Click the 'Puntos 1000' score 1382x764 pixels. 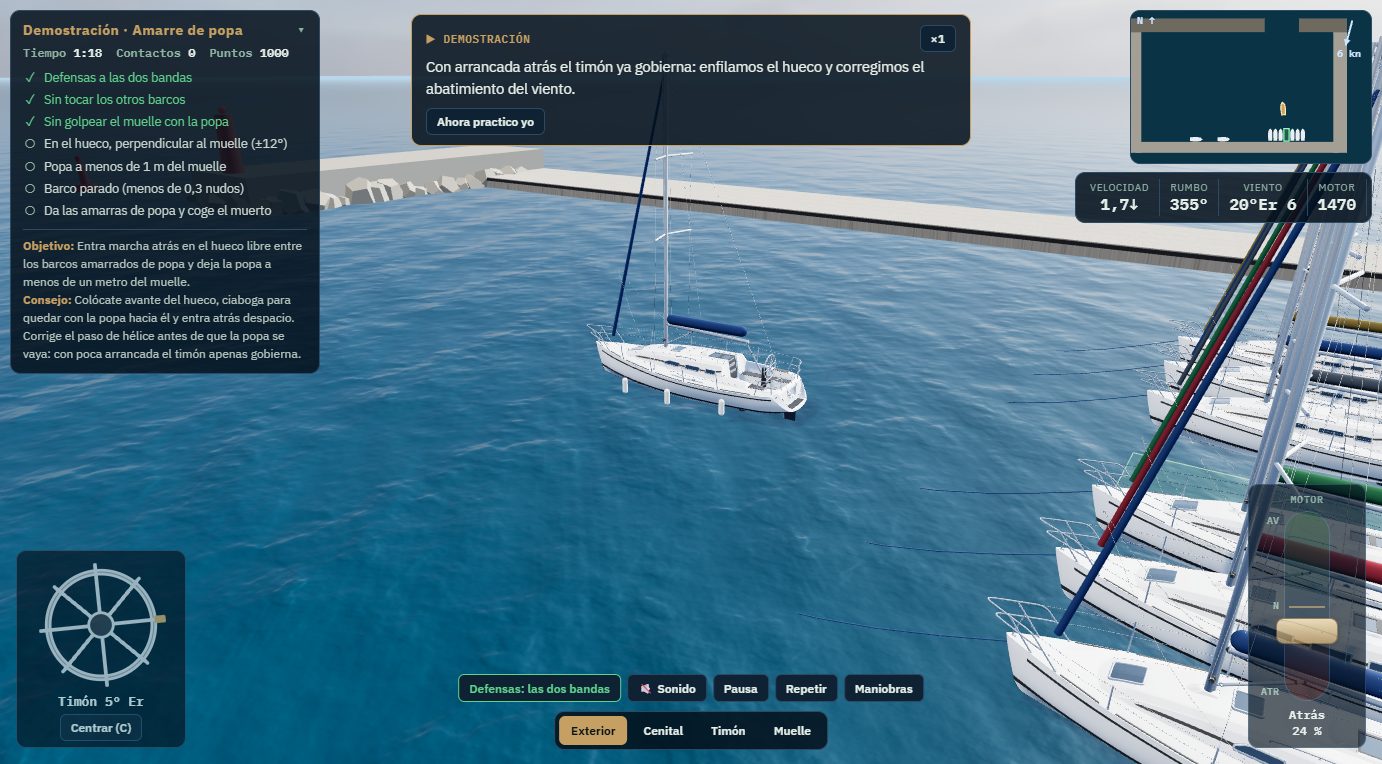(x=249, y=53)
